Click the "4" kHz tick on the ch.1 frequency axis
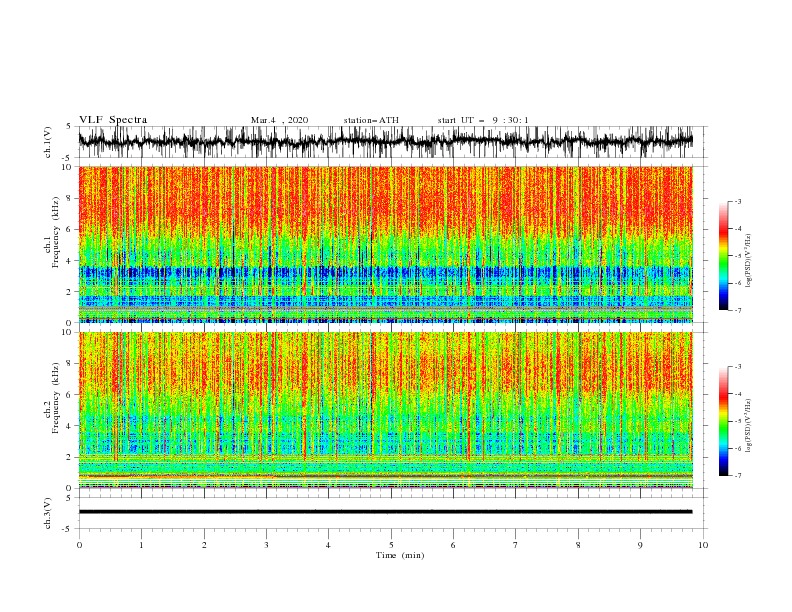The width and height of the screenshot is (792, 612). (69, 261)
